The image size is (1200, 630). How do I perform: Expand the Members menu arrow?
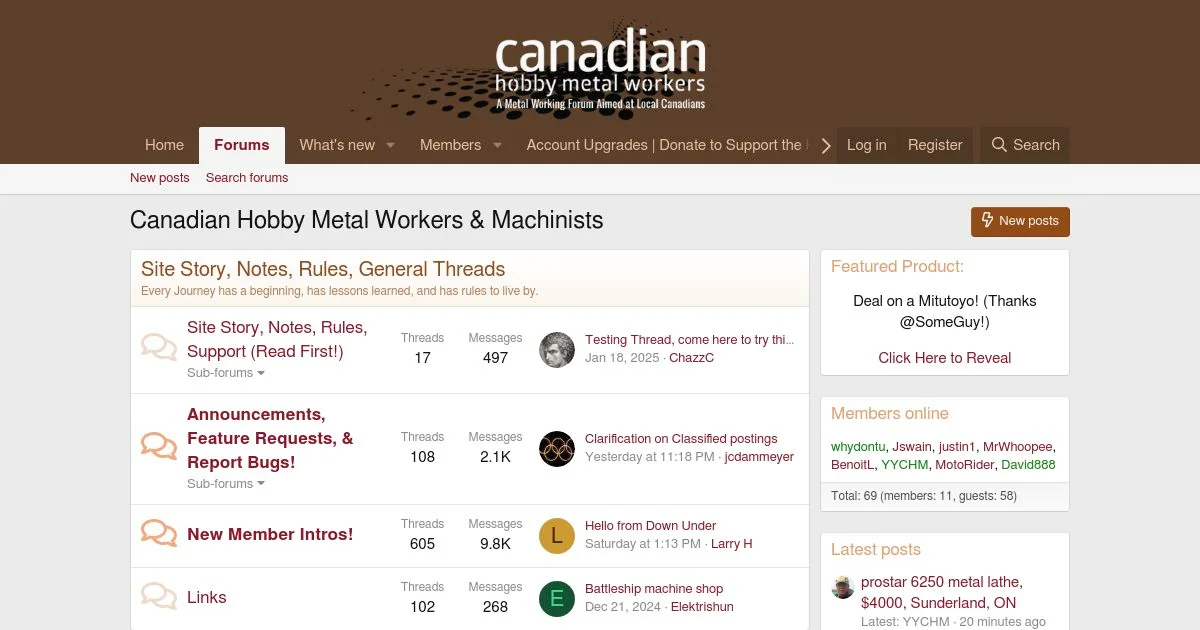(497, 145)
